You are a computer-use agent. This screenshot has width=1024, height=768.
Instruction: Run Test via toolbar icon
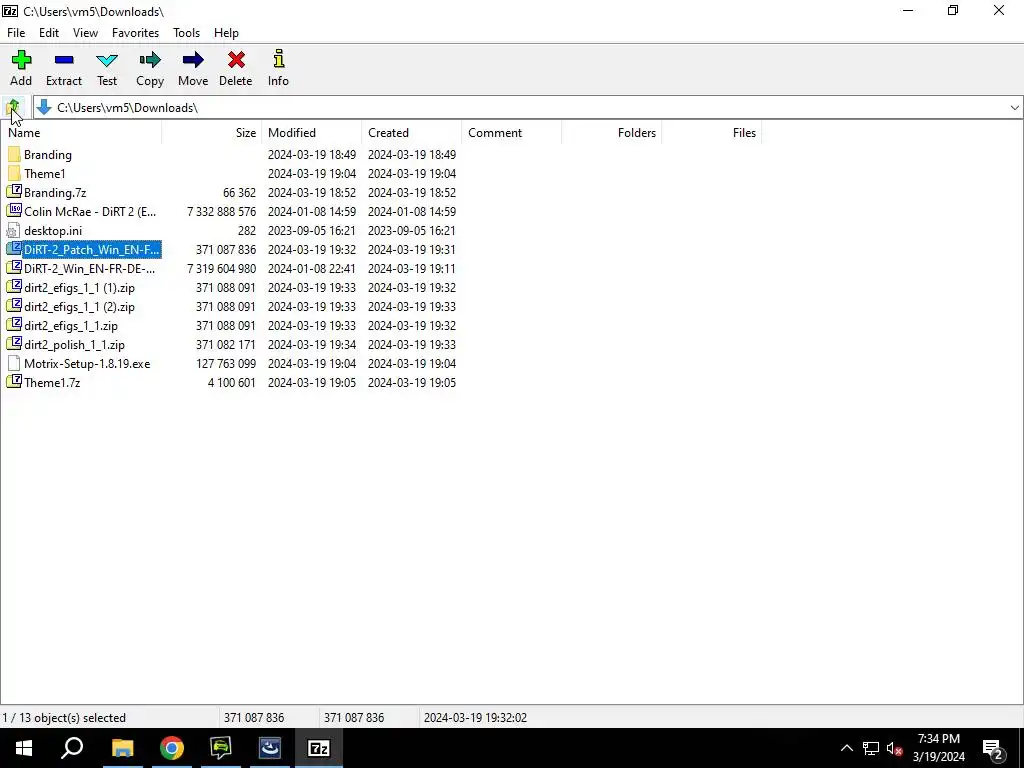pyautogui.click(x=107, y=60)
